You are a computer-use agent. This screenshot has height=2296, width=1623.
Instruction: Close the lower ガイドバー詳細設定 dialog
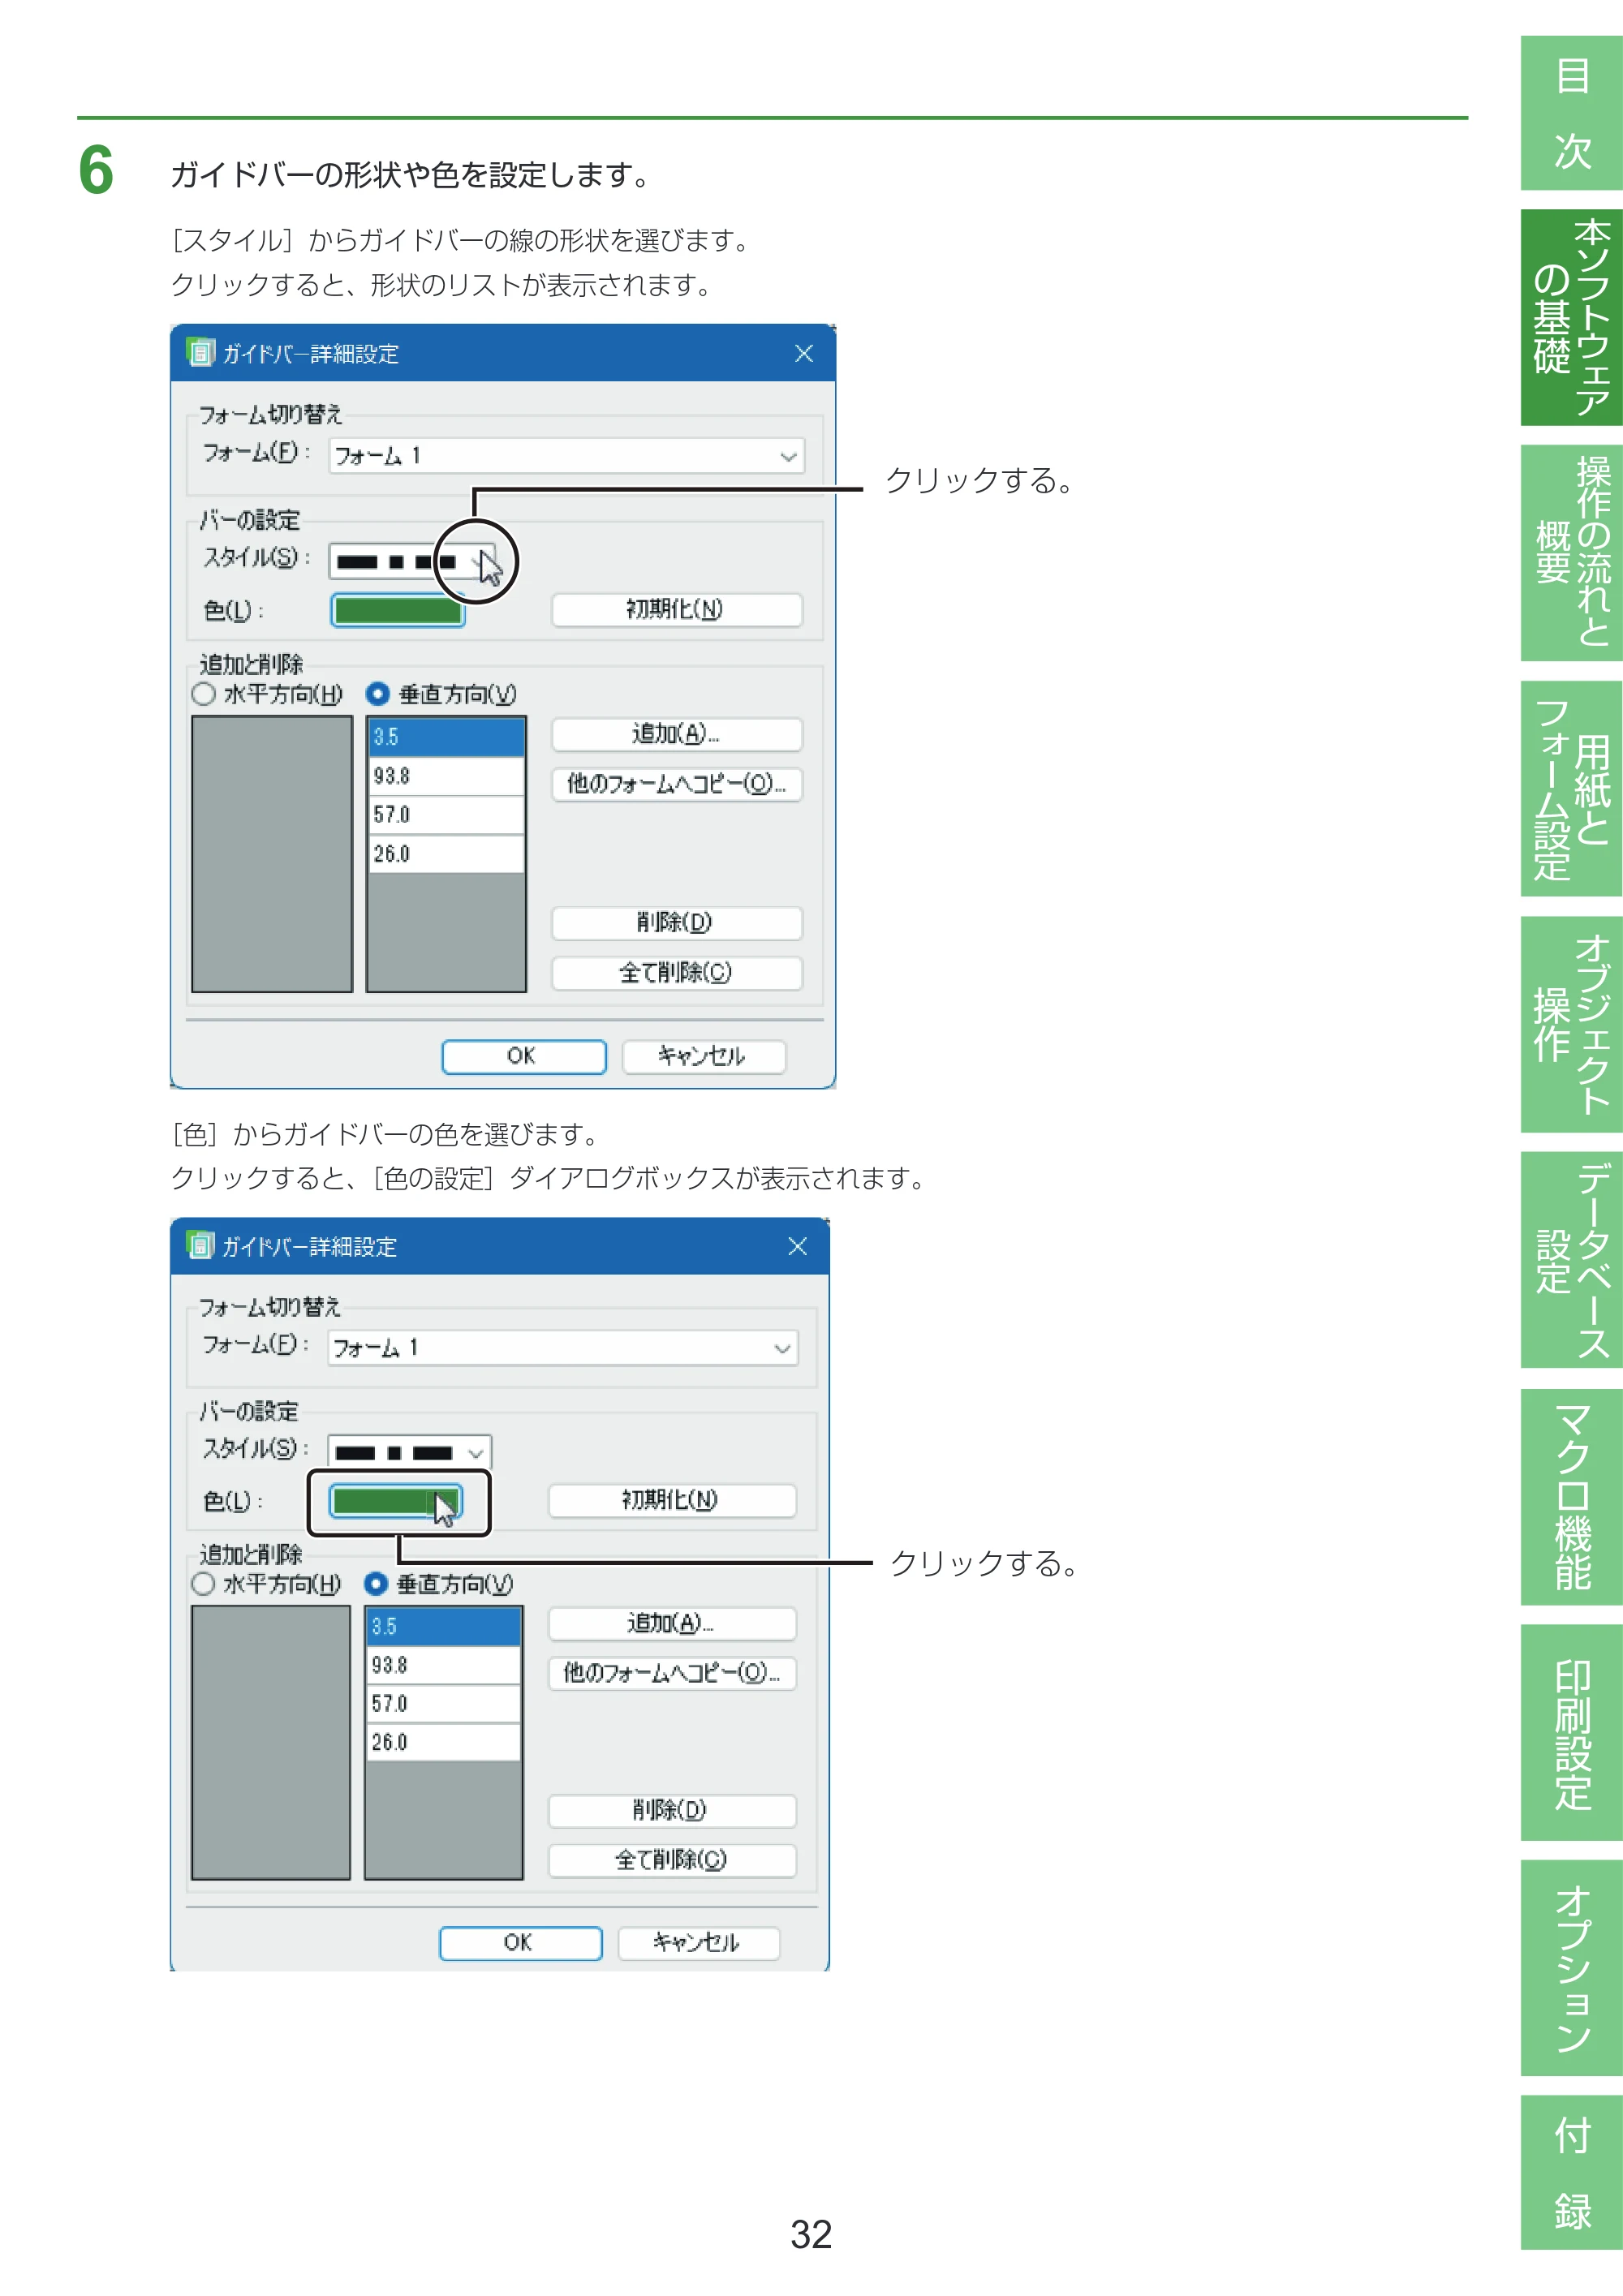coord(797,1246)
